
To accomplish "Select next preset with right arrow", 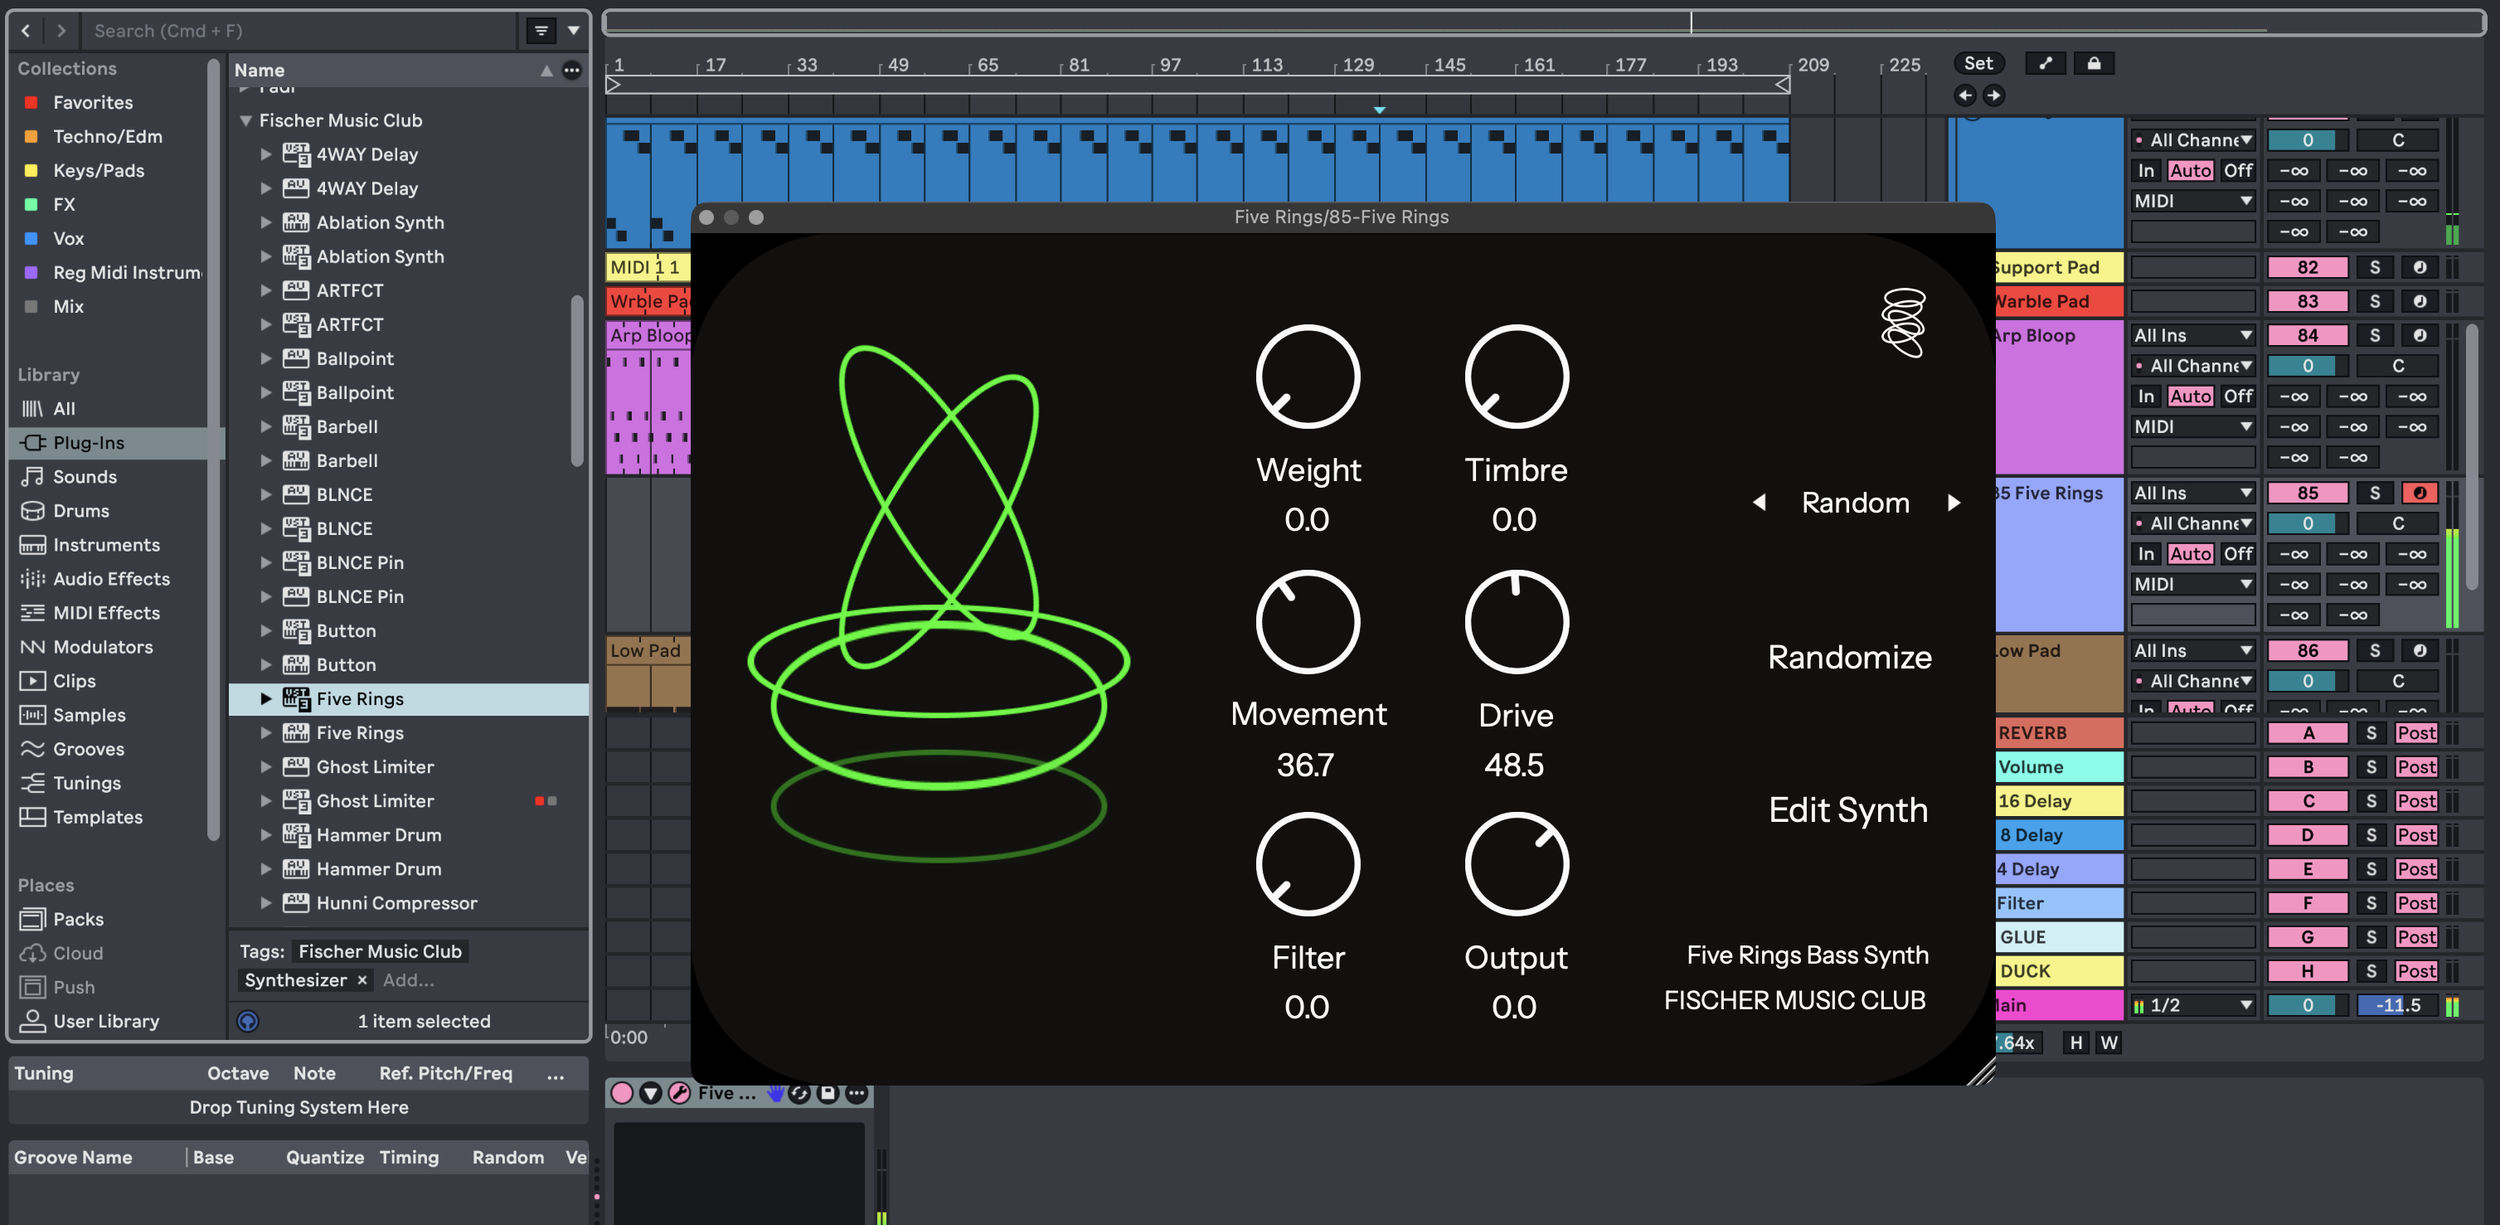I will [x=1954, y=503].
